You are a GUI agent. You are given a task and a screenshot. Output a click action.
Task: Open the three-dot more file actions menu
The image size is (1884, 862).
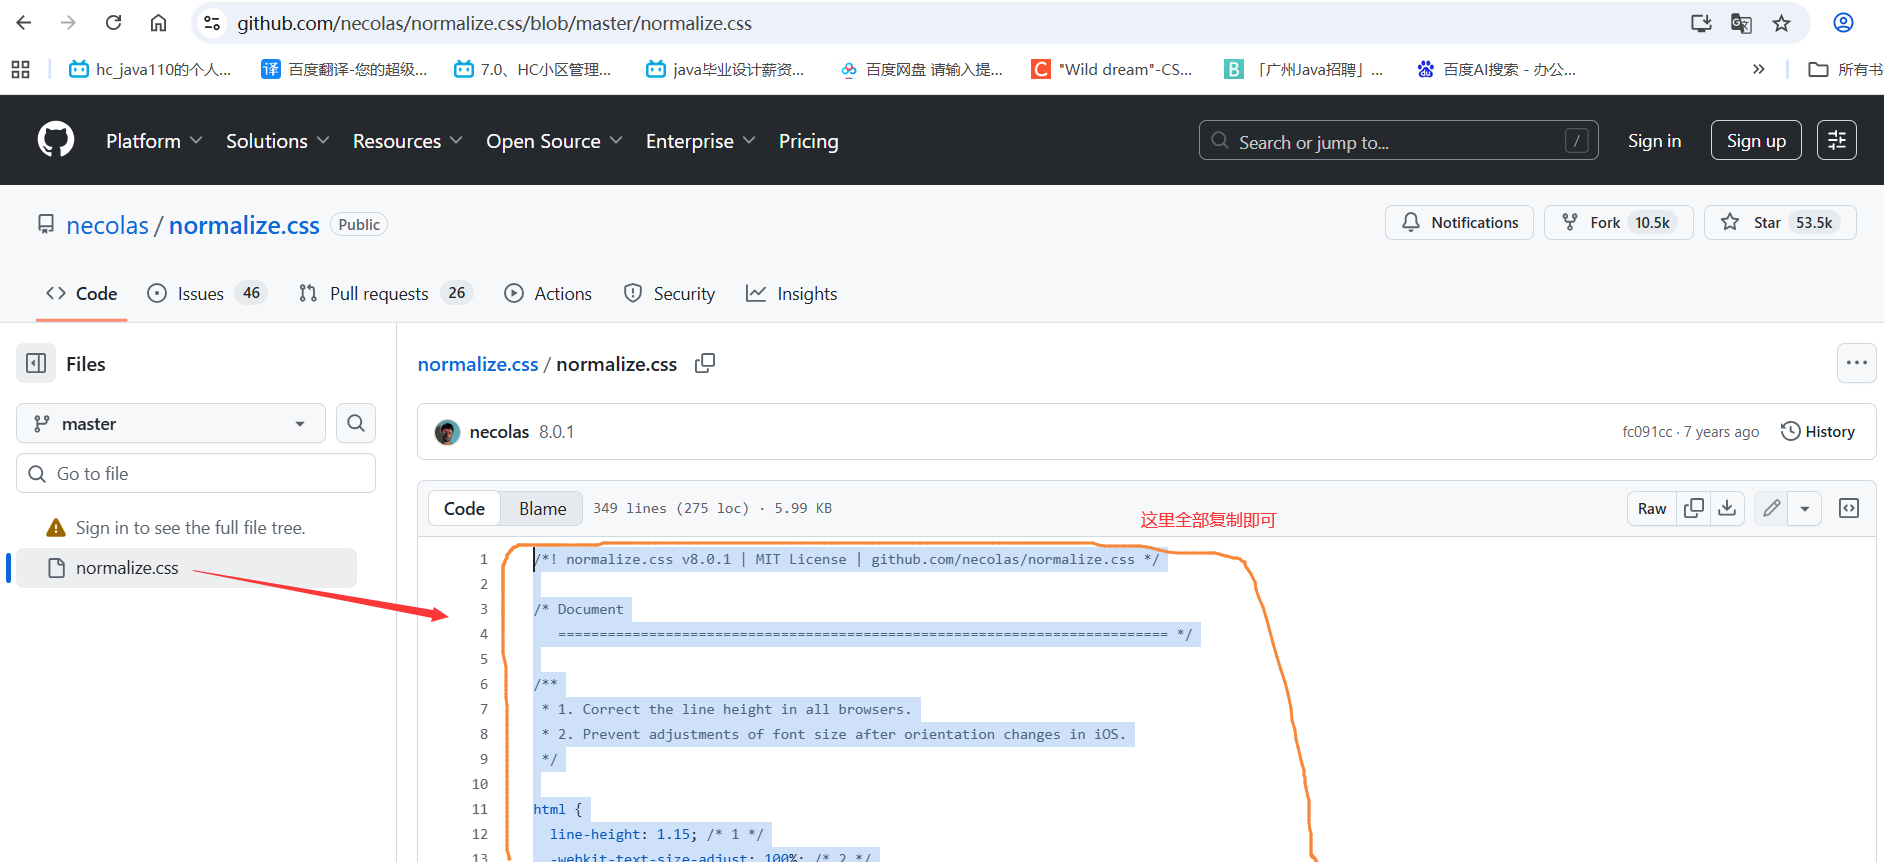coord(1857,363)
